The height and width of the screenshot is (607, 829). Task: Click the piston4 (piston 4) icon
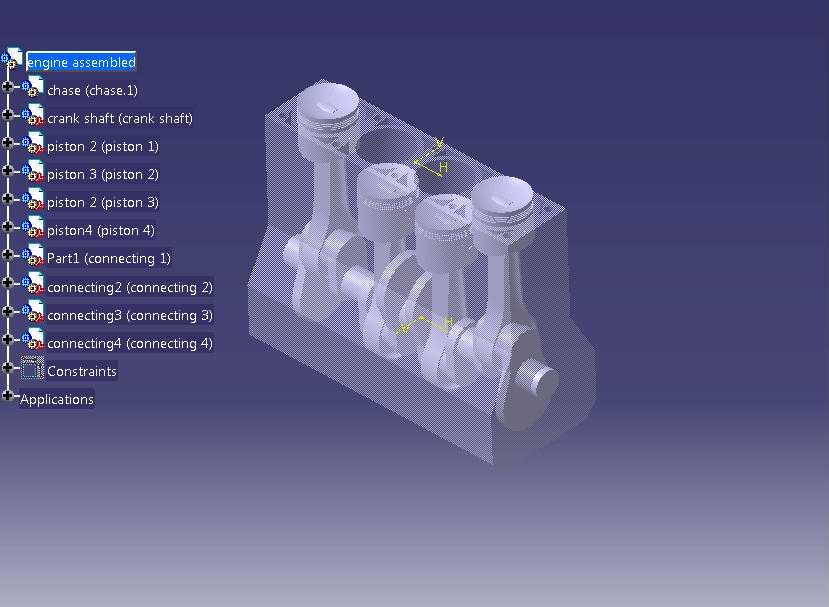coord(33,227)
